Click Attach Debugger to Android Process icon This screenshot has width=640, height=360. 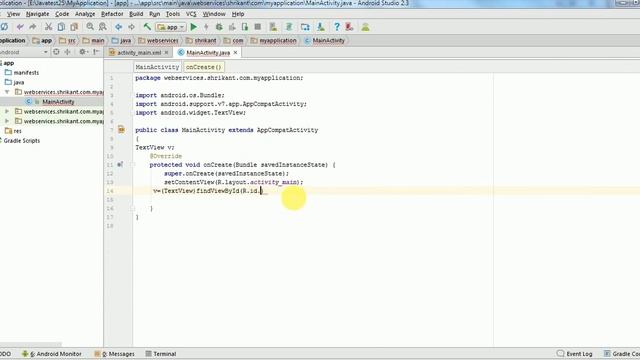[x=244, y=27]
